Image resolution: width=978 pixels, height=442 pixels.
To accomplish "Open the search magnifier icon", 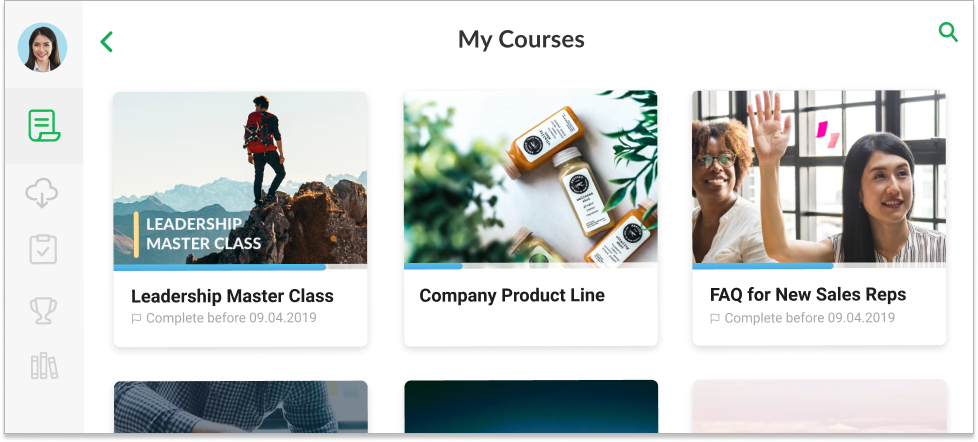I will pyautogui.click(x=948, y=32).
